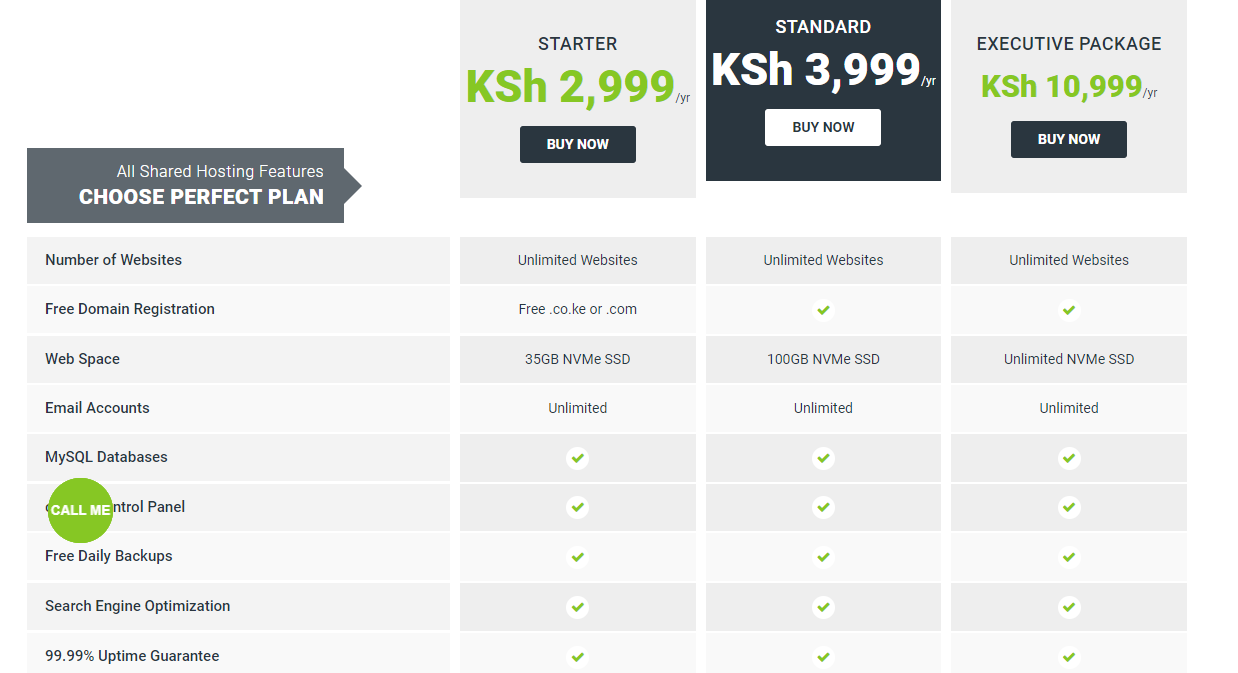Click the Standard MySQL Databases checkmark

coord(823,458)
